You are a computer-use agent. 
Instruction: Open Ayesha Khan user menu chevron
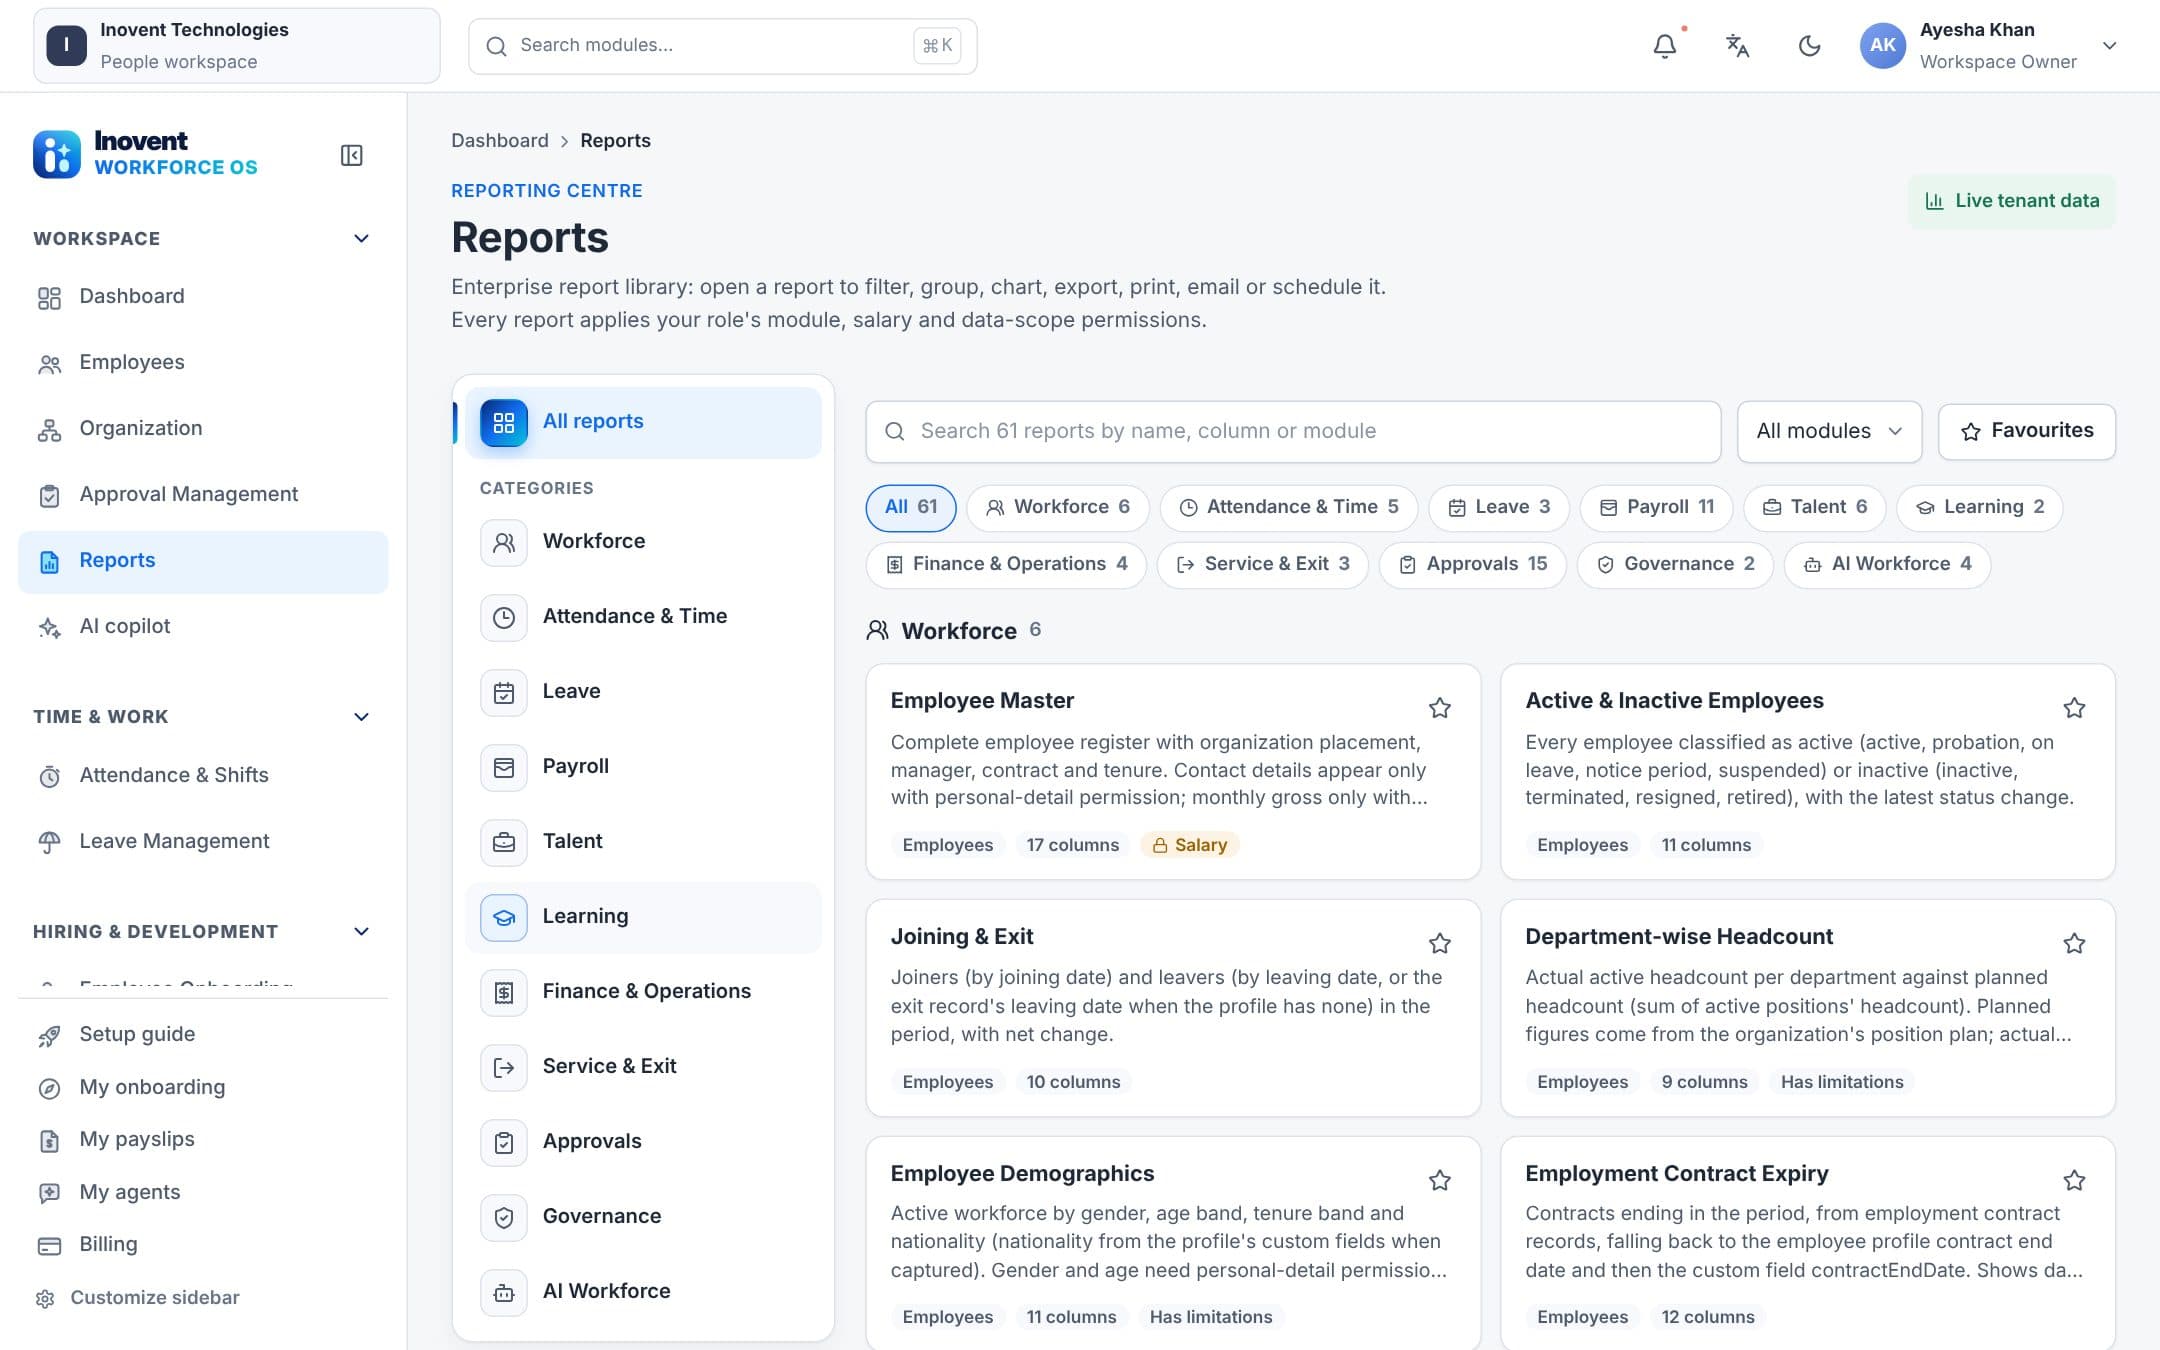[x=2109, y=46]
